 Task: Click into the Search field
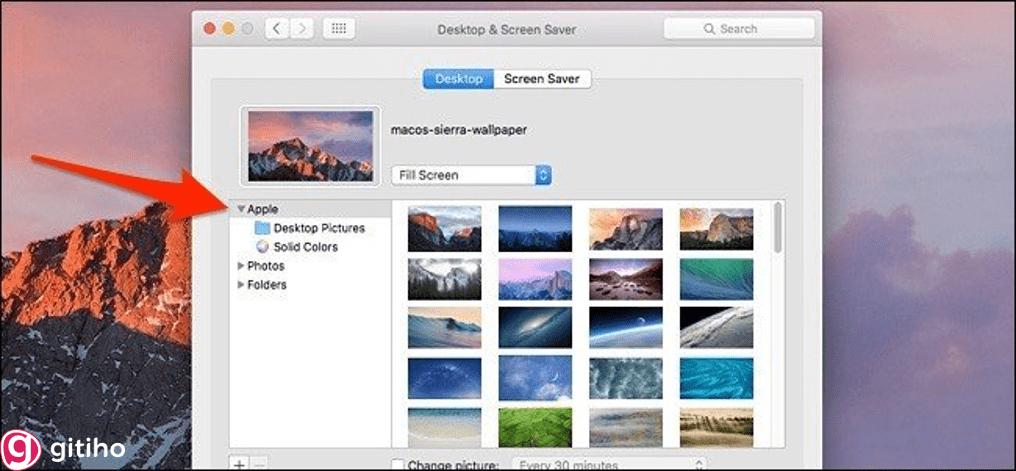coord(739,29)
